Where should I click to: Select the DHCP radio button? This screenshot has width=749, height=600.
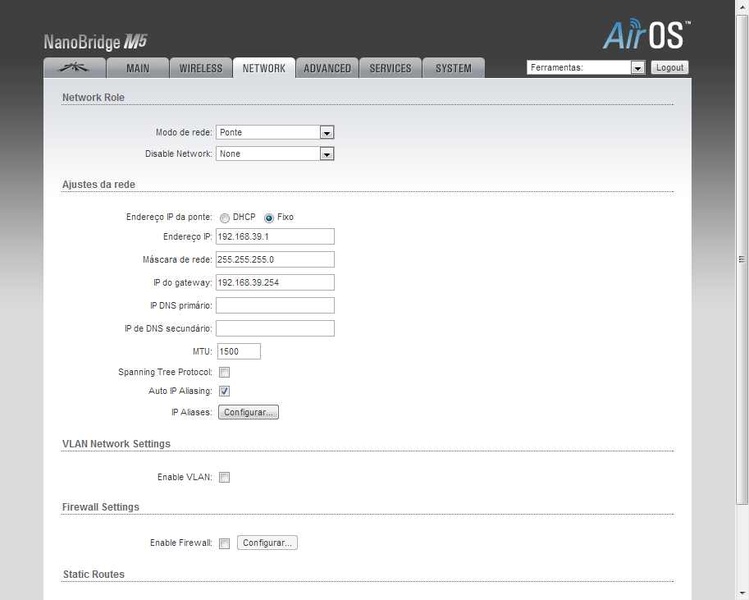(225, 218)
